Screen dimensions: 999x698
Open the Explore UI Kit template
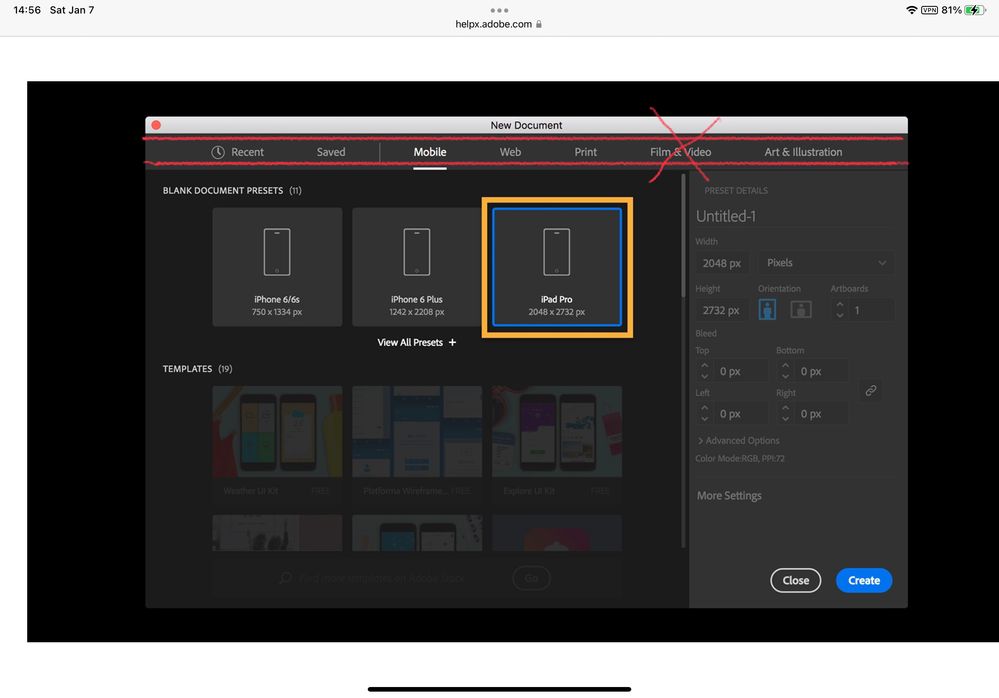pyautogui.click(x=557, y=443)
